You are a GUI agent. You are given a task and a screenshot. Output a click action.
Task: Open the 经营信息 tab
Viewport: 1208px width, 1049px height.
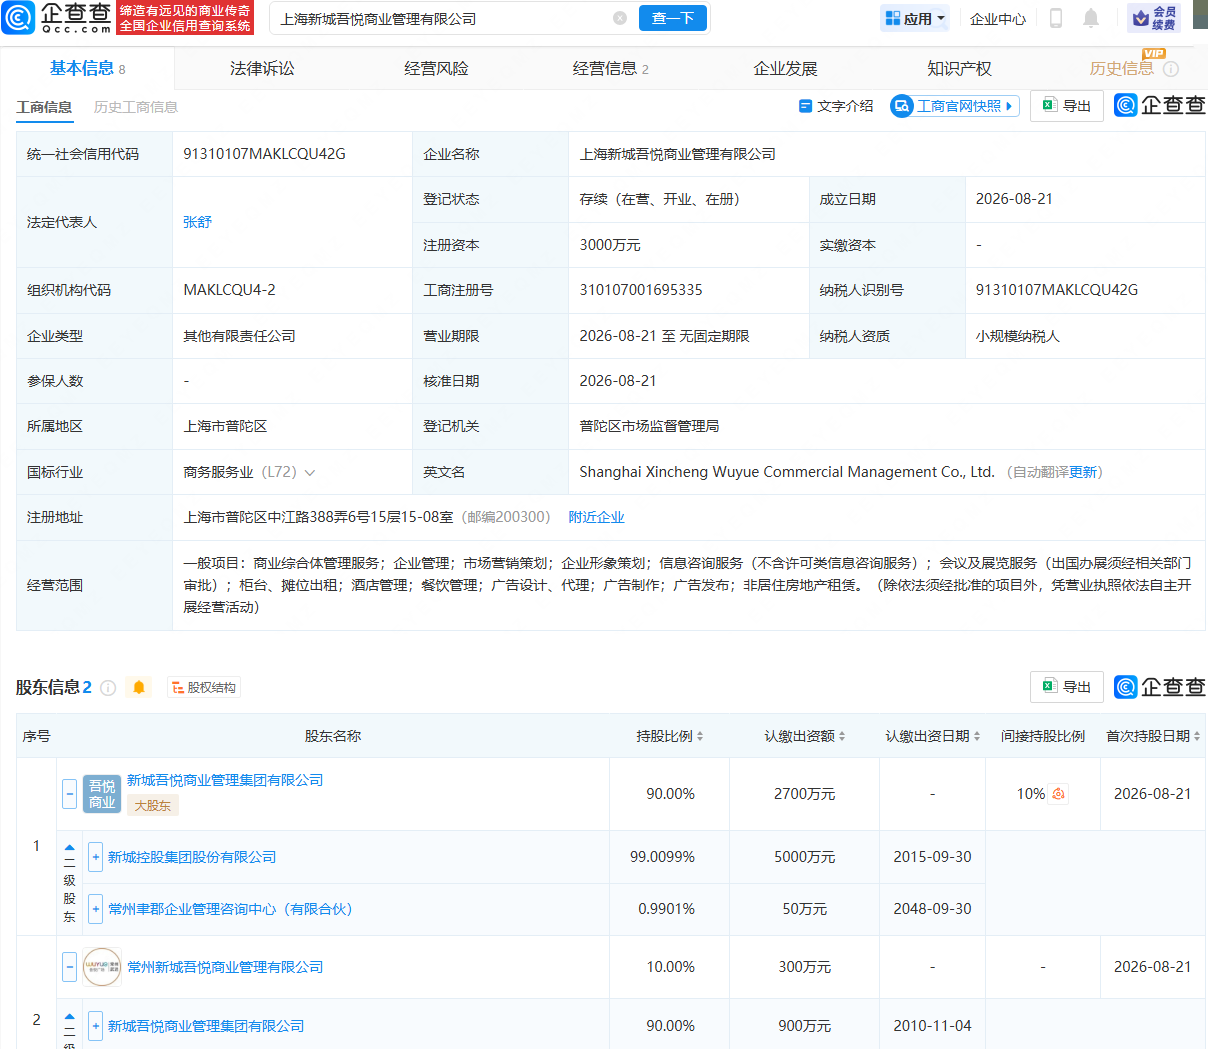point(610,69)
